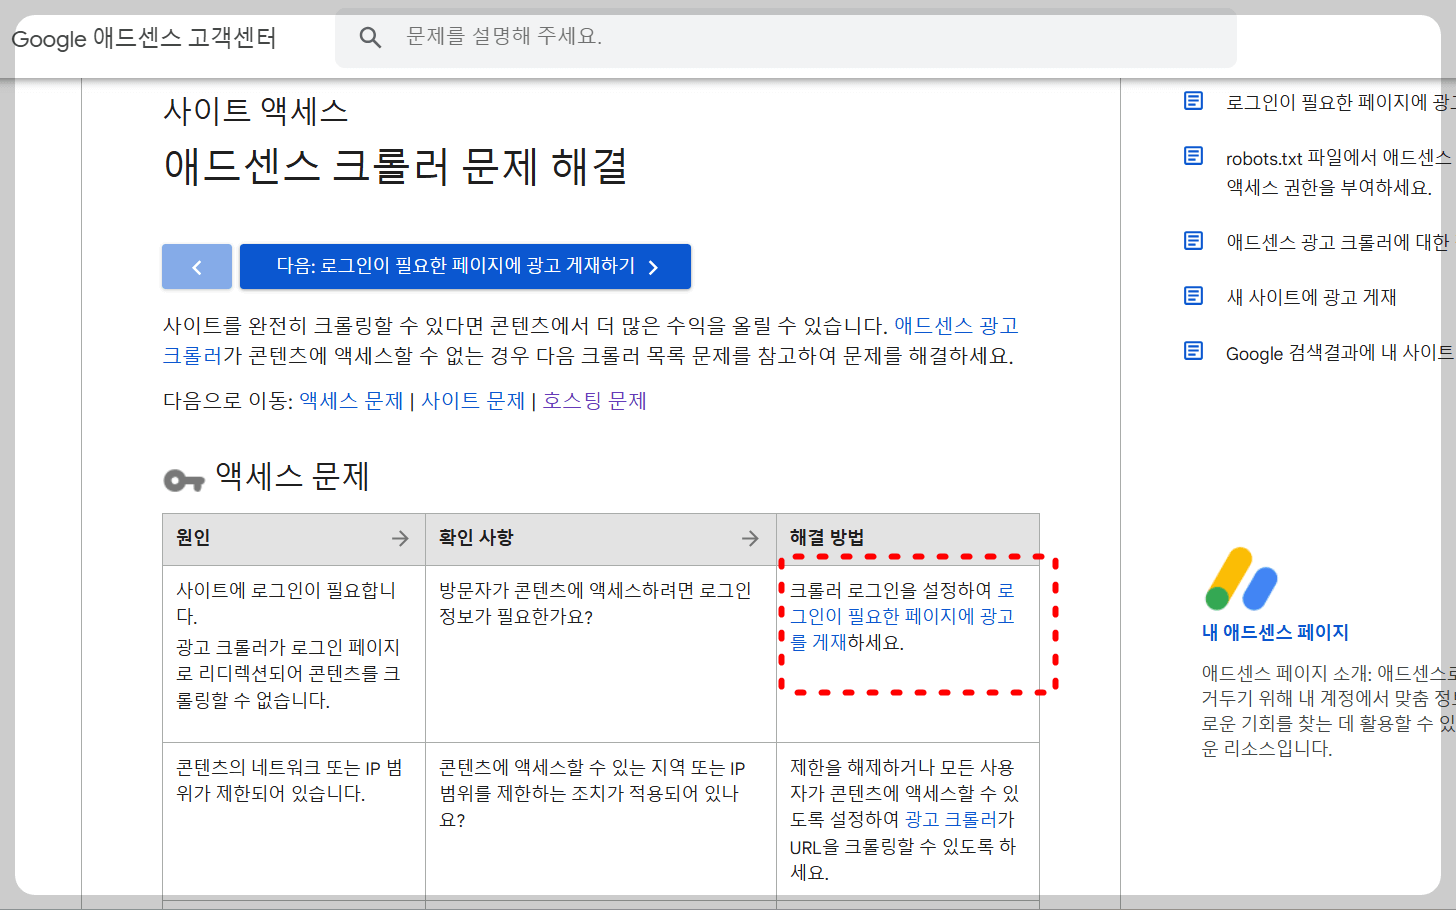Jump to '액세스 문제' anchor link
1456x910 pixels.
[x=351, y=401]
